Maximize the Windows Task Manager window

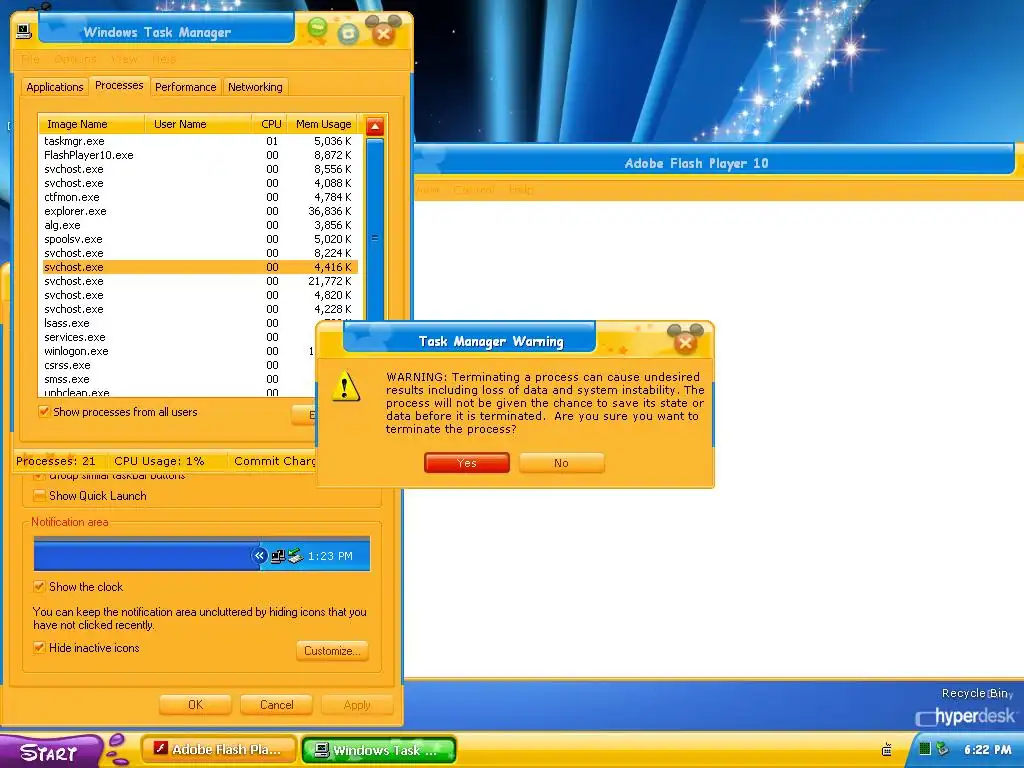click(x=349, y=33)
